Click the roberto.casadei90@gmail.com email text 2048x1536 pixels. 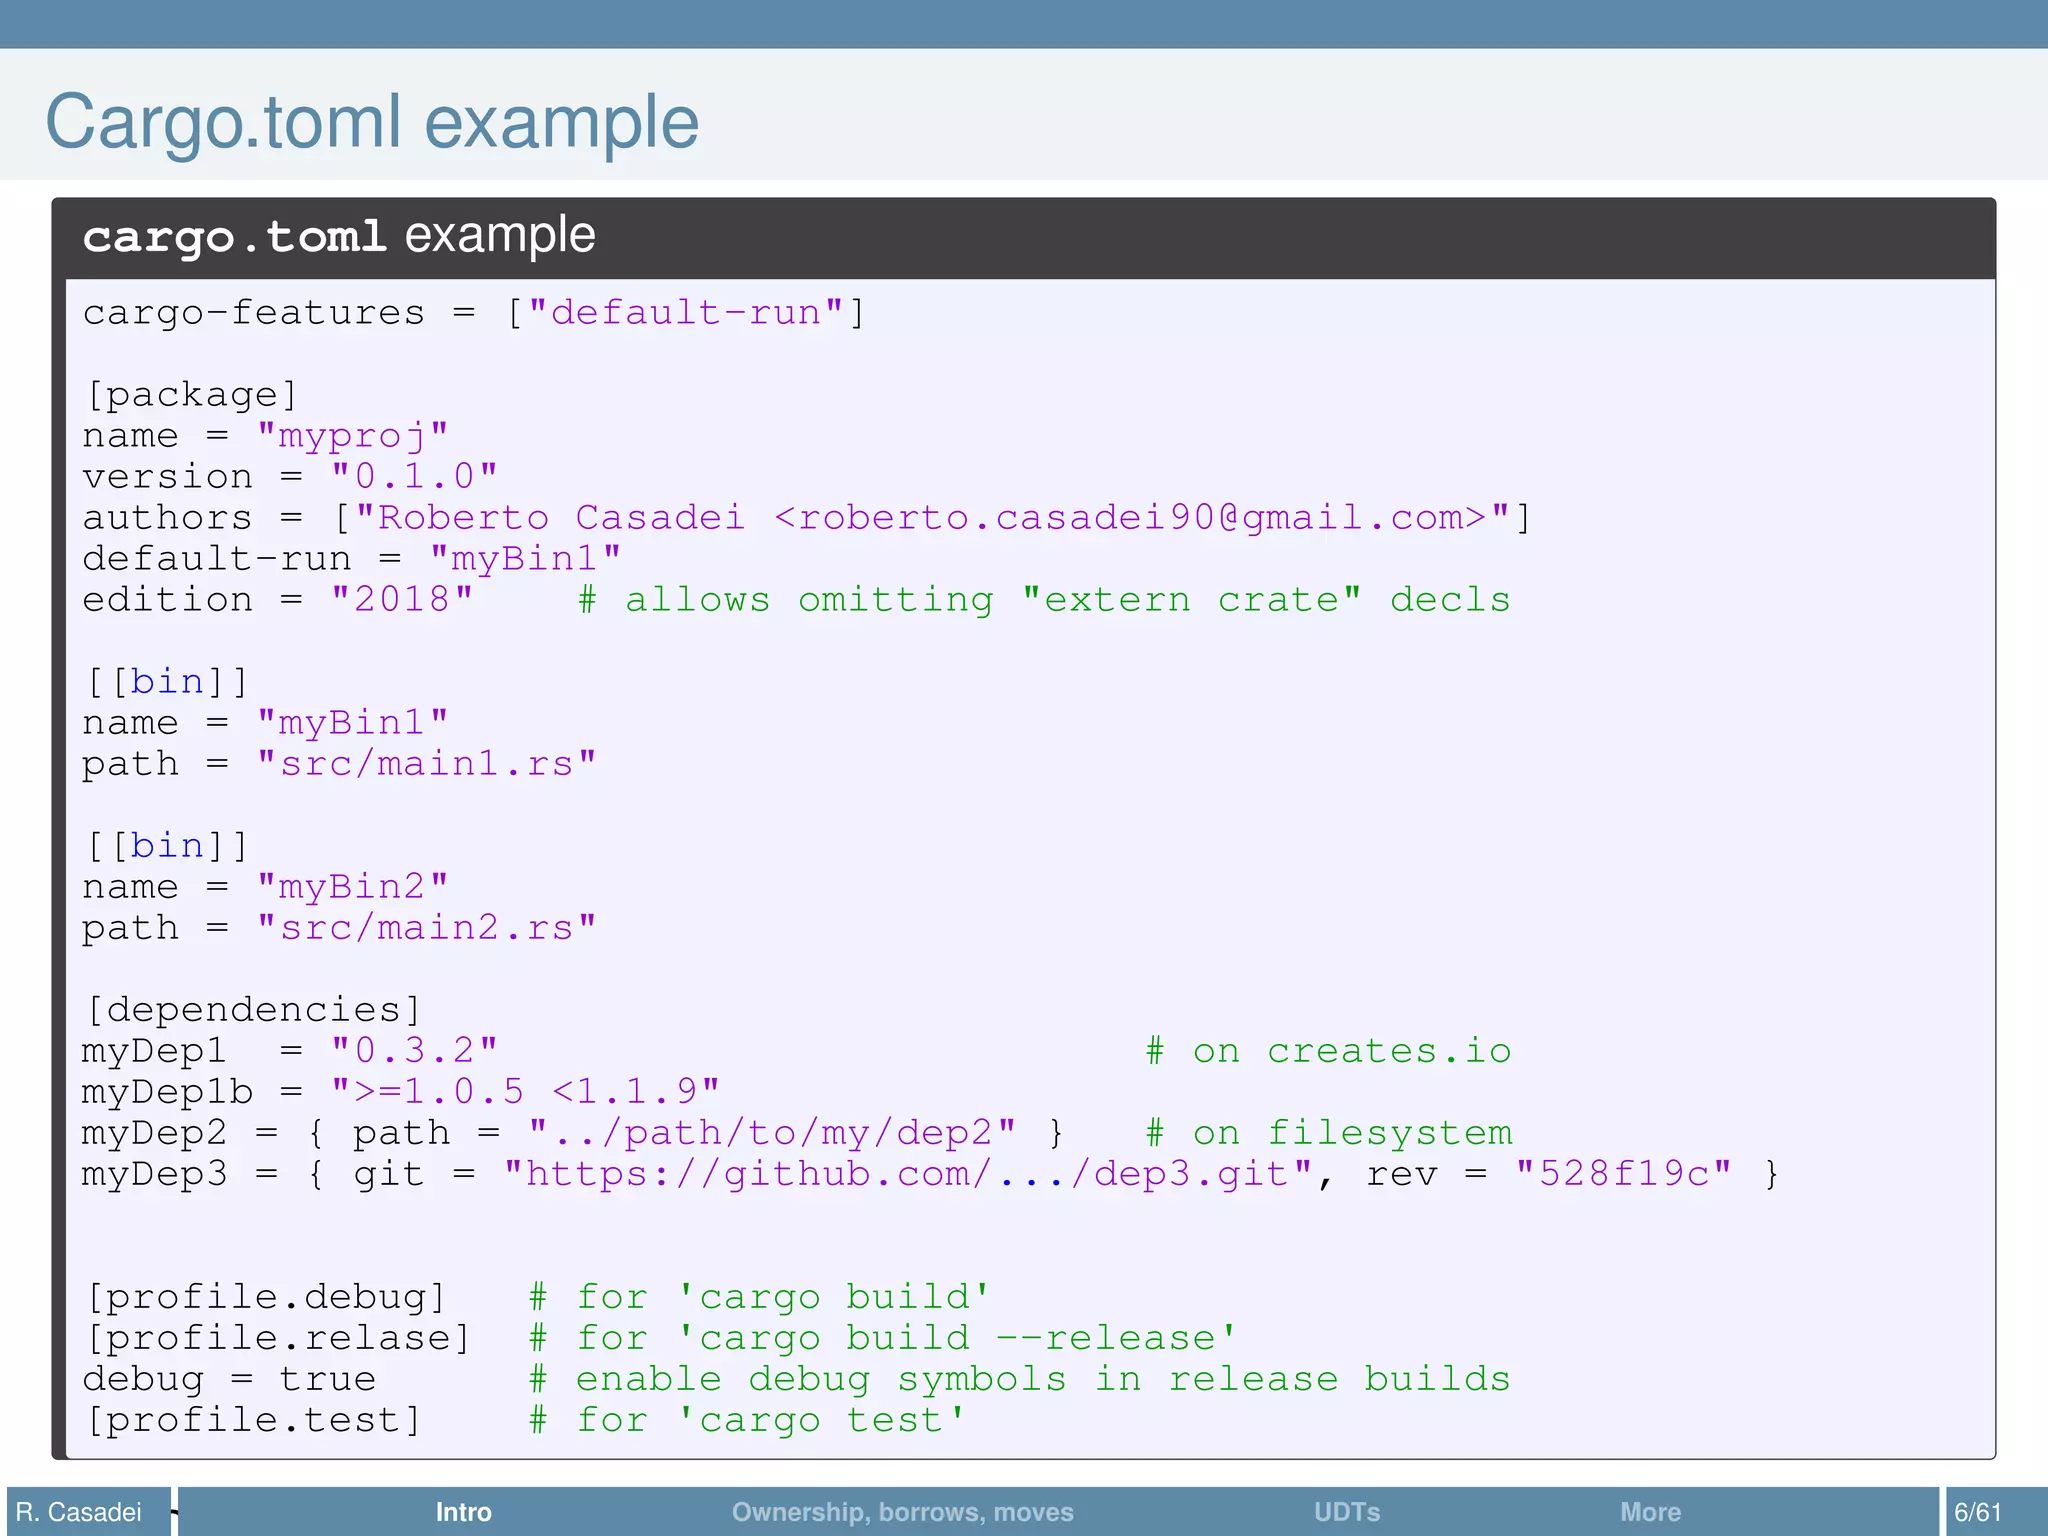tap(1130, 518)
